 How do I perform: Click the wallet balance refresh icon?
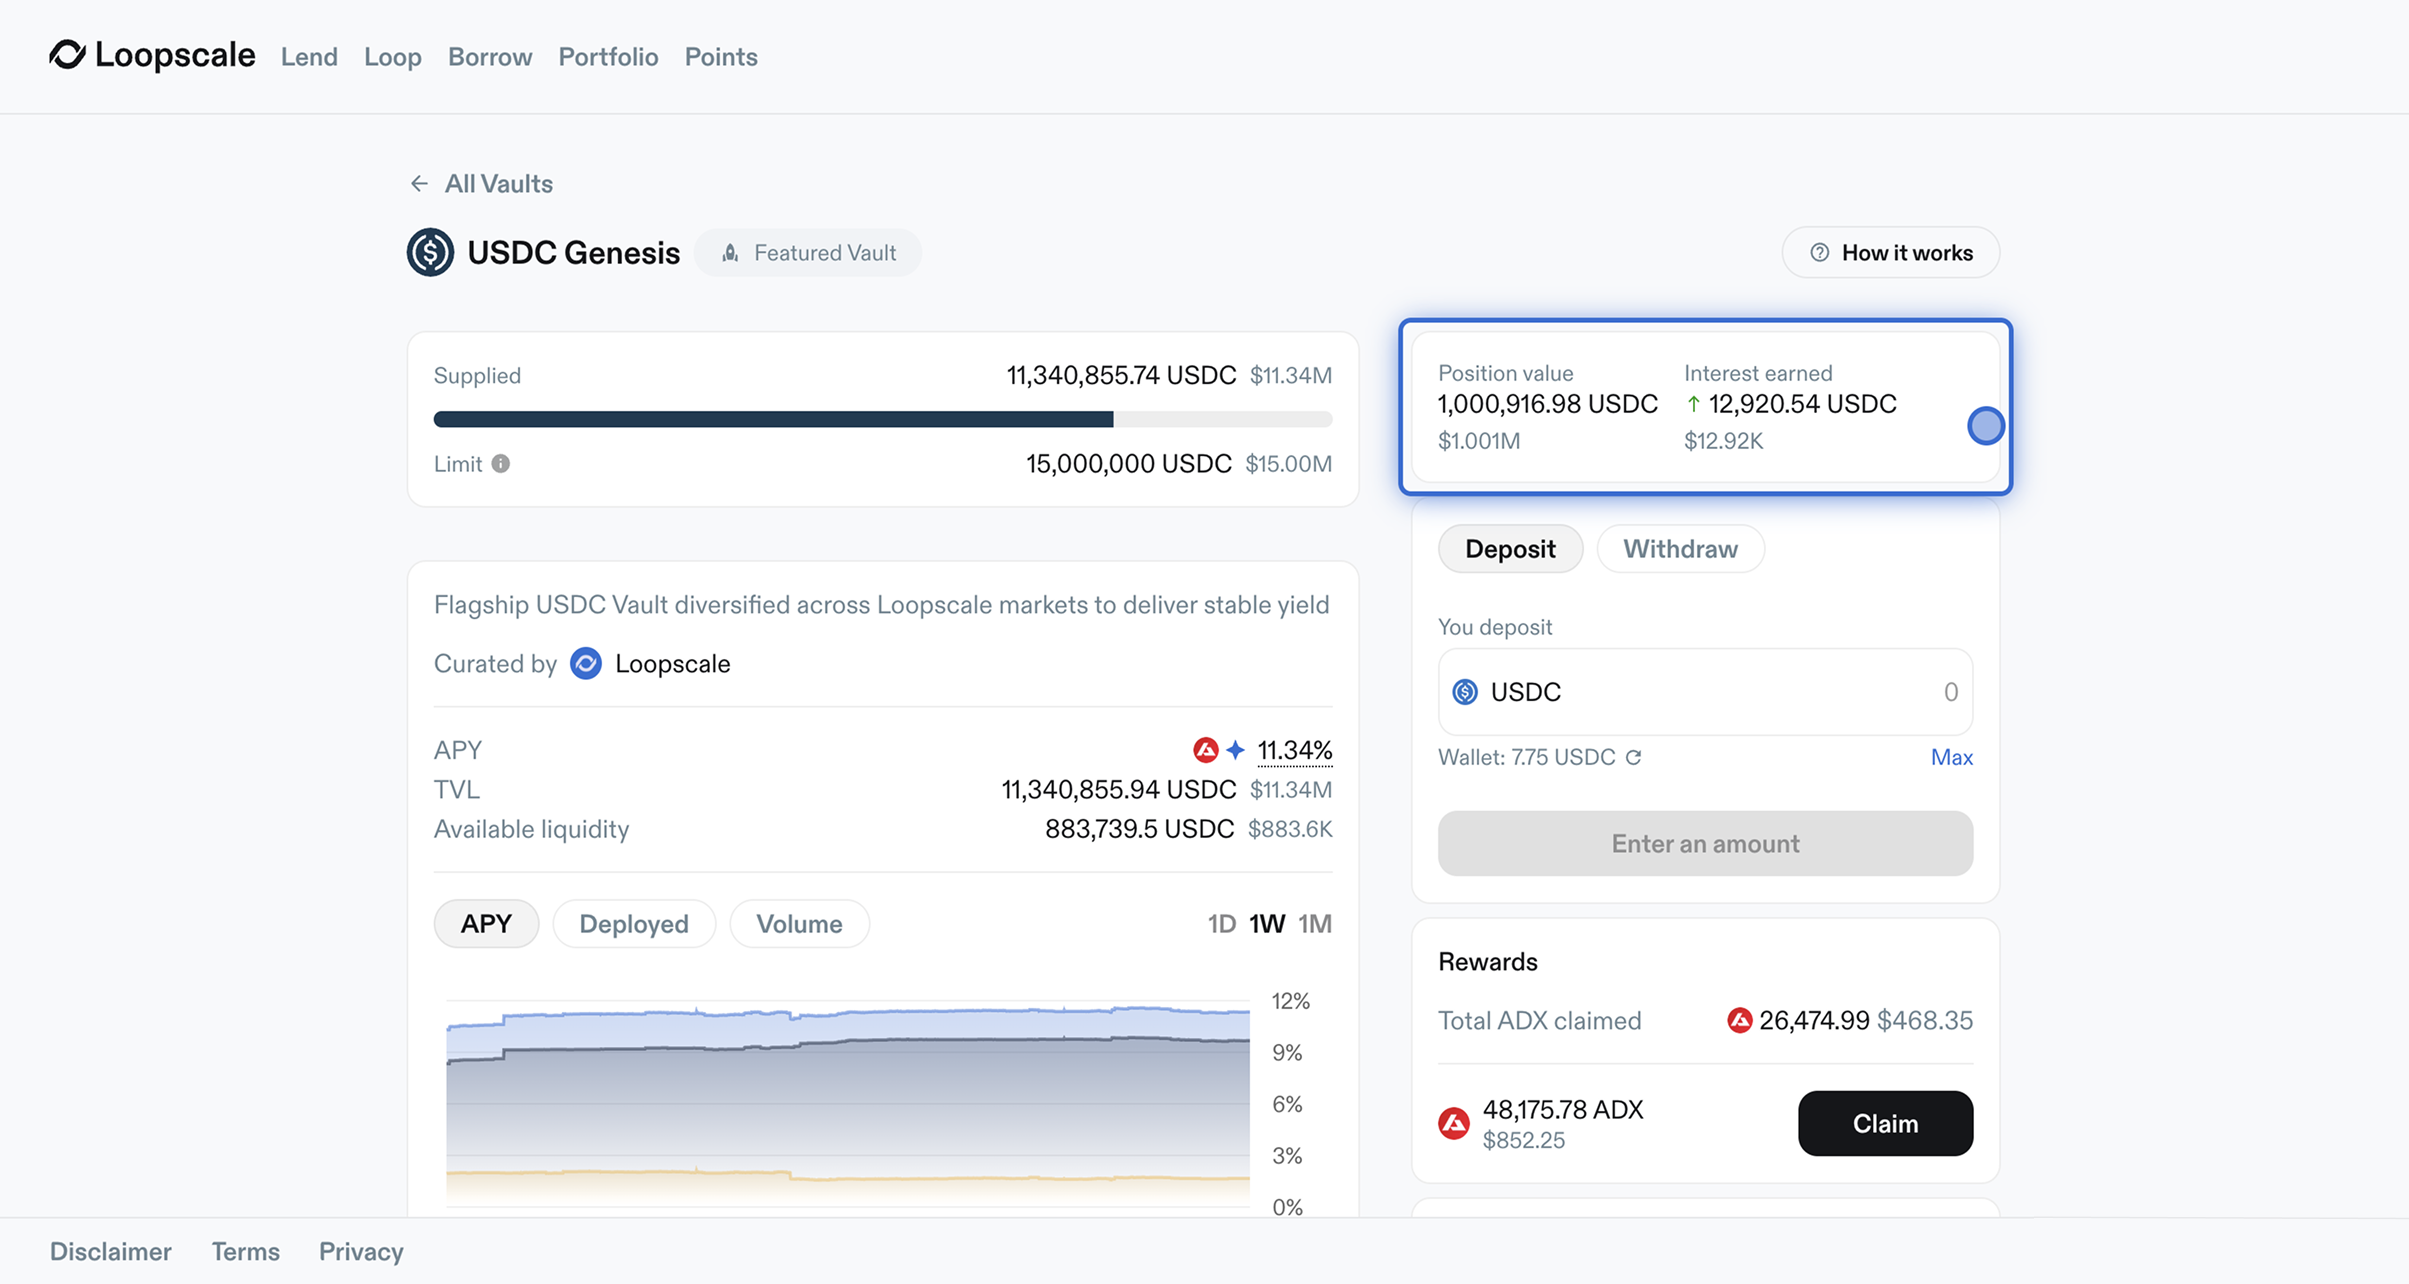click(1634, 757)
